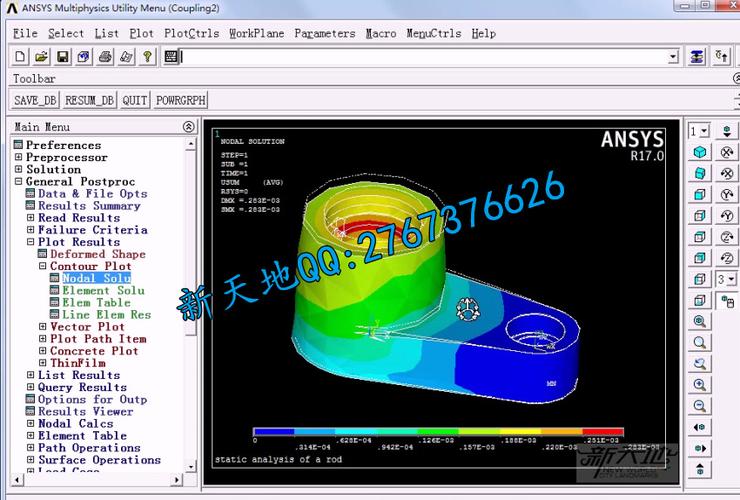This screenshot has width=740, height=500.
Task: Collapse the Contour Plot tree branch
Action: click(43, 266)
